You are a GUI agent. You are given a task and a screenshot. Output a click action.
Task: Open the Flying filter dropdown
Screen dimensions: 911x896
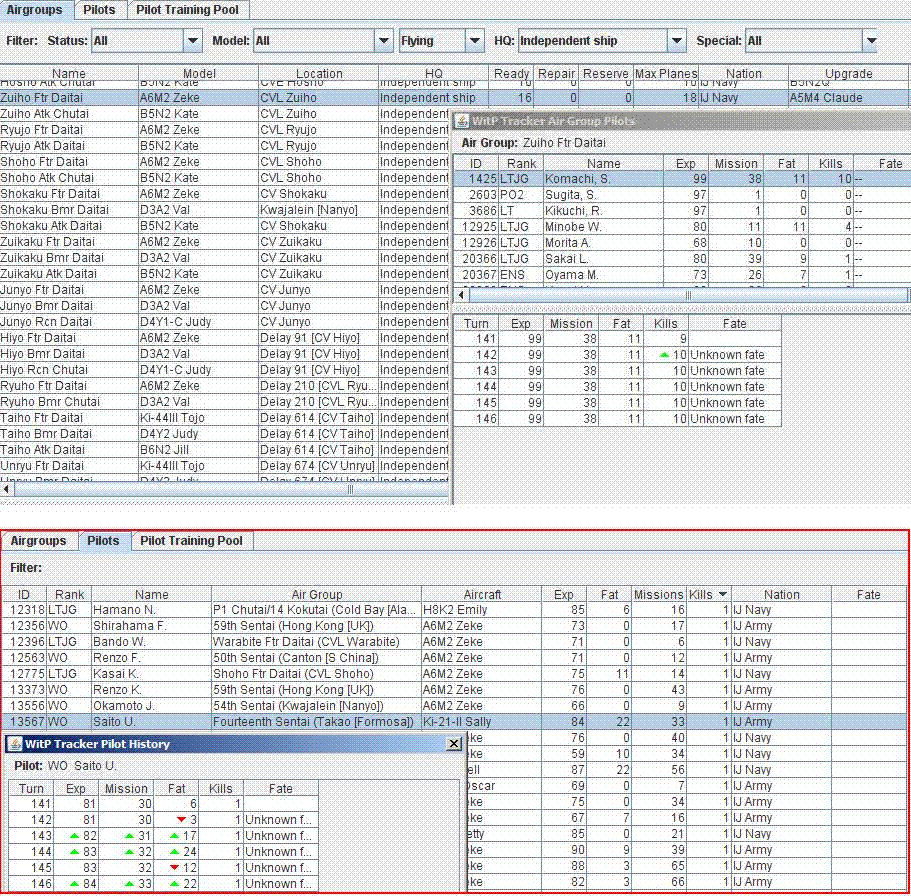[x=475, y=41]
